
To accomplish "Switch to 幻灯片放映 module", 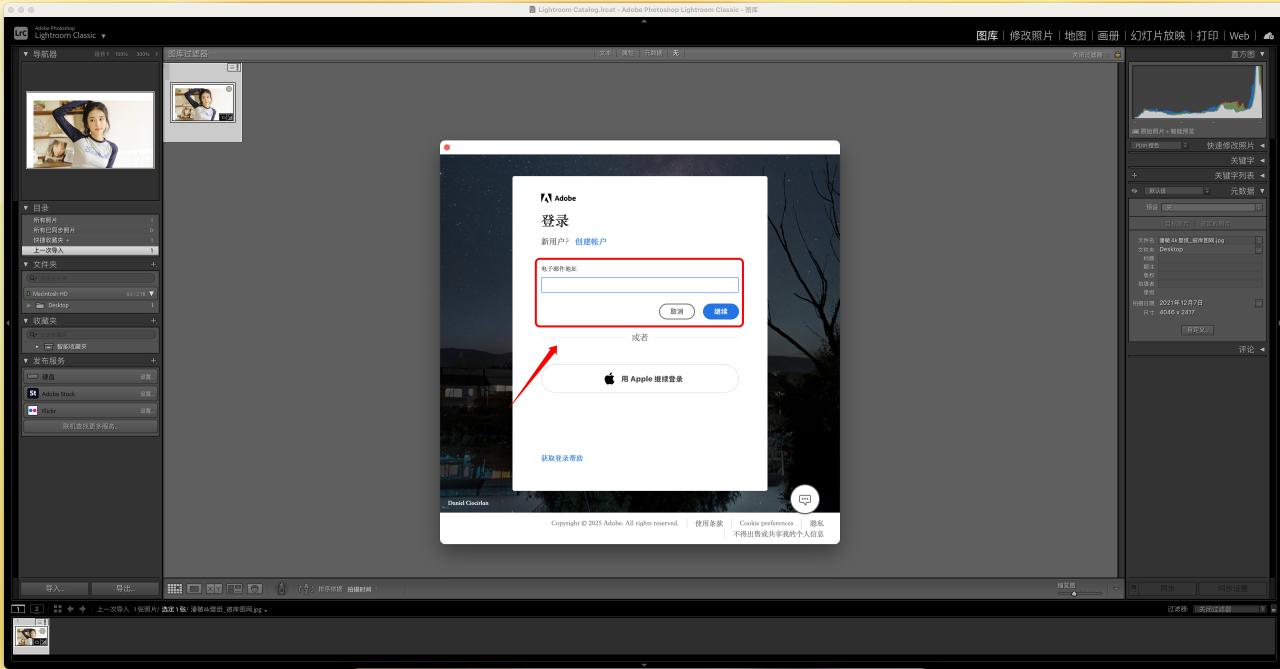I will (x=1158, y=36).
